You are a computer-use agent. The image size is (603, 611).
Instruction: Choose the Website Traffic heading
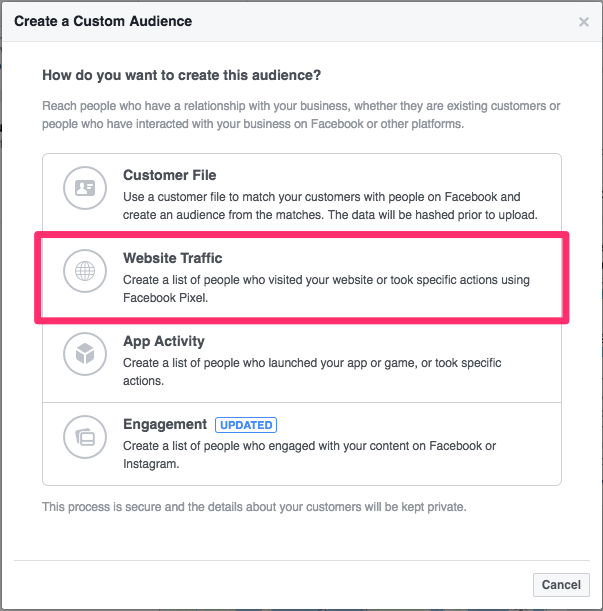click(x=173, y=258)
